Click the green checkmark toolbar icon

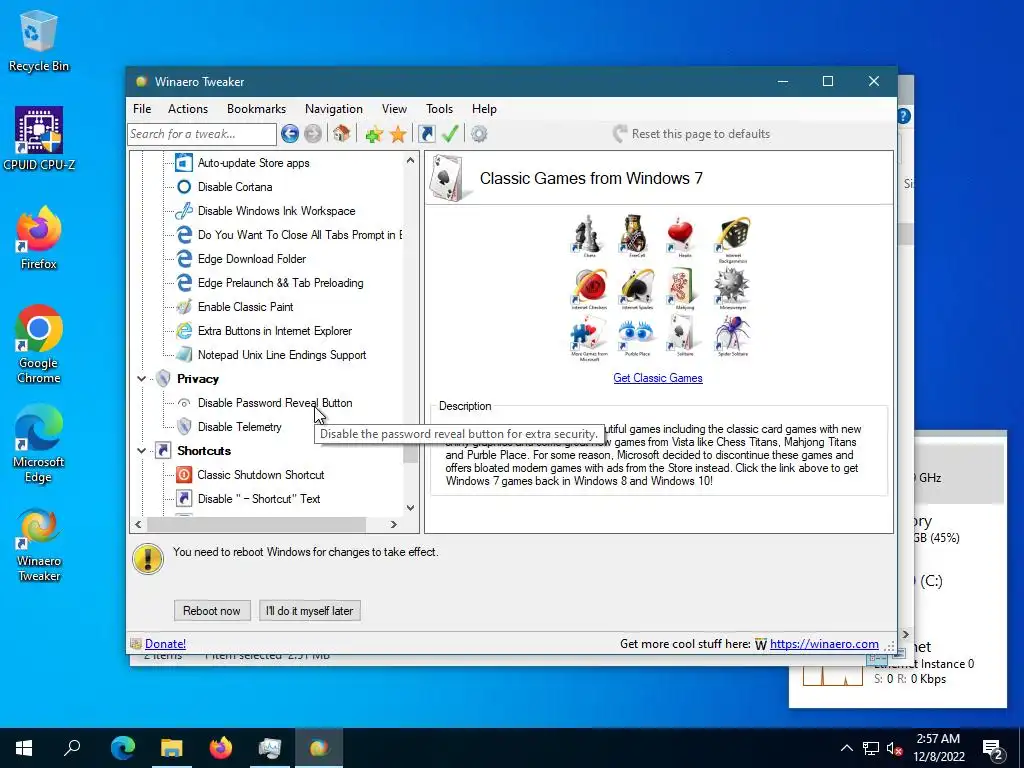(450, 134)
